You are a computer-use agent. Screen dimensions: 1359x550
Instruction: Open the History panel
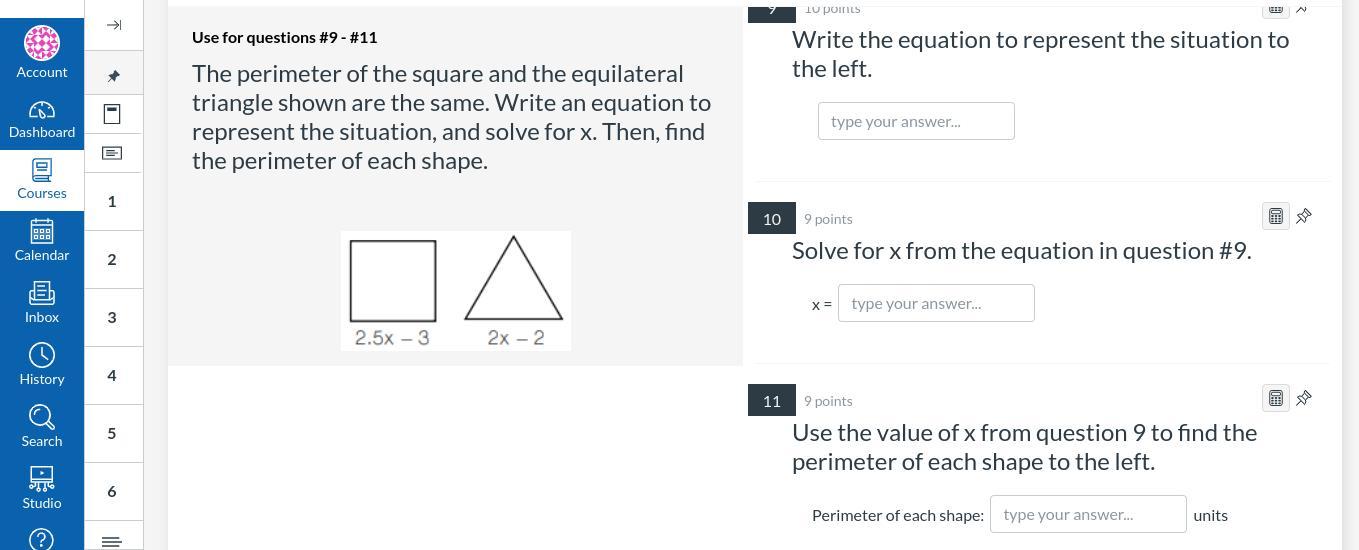(x=42, y=365)
